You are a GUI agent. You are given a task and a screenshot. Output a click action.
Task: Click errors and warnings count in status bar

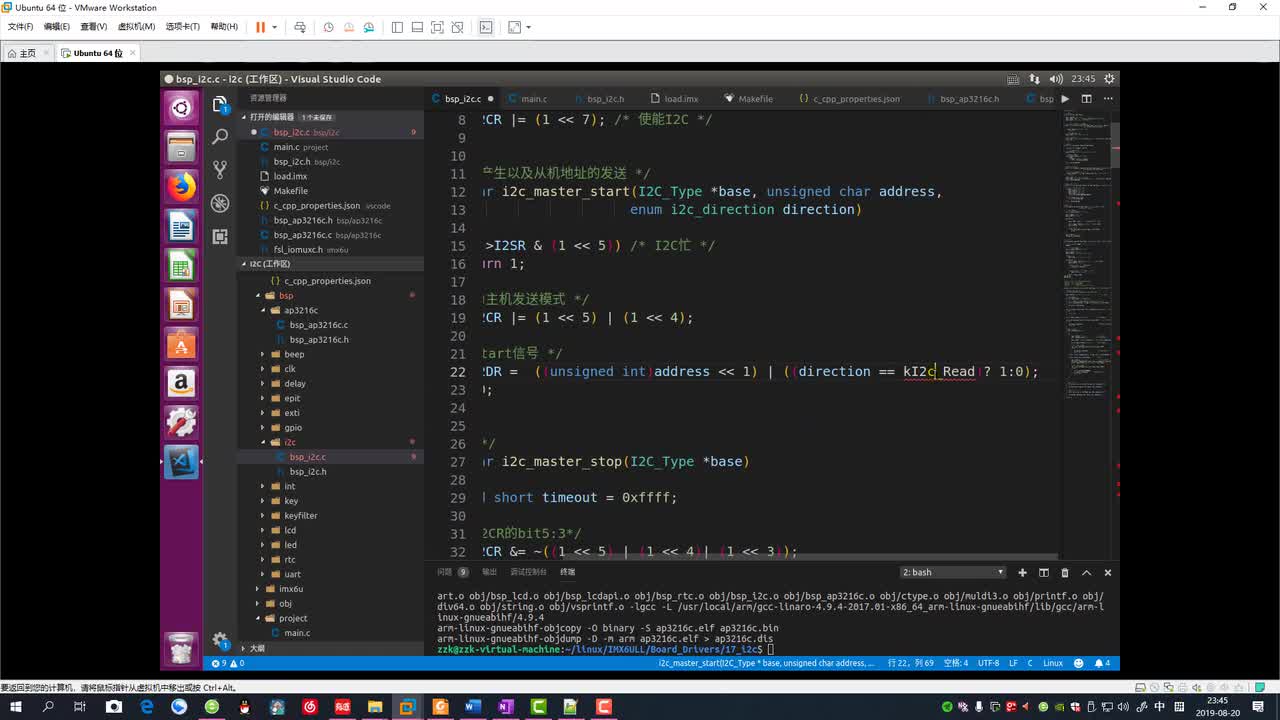click(227, 663)
